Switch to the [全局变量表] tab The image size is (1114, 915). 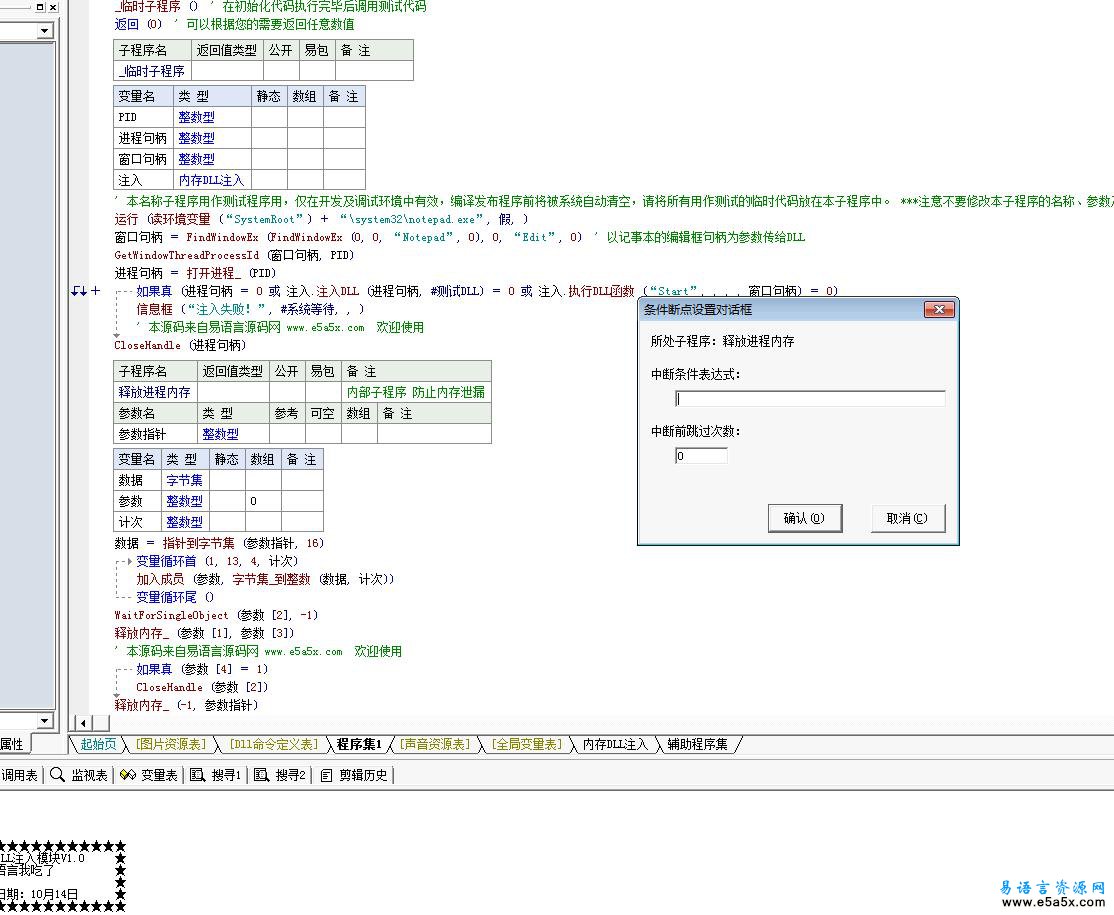(526, 745)
